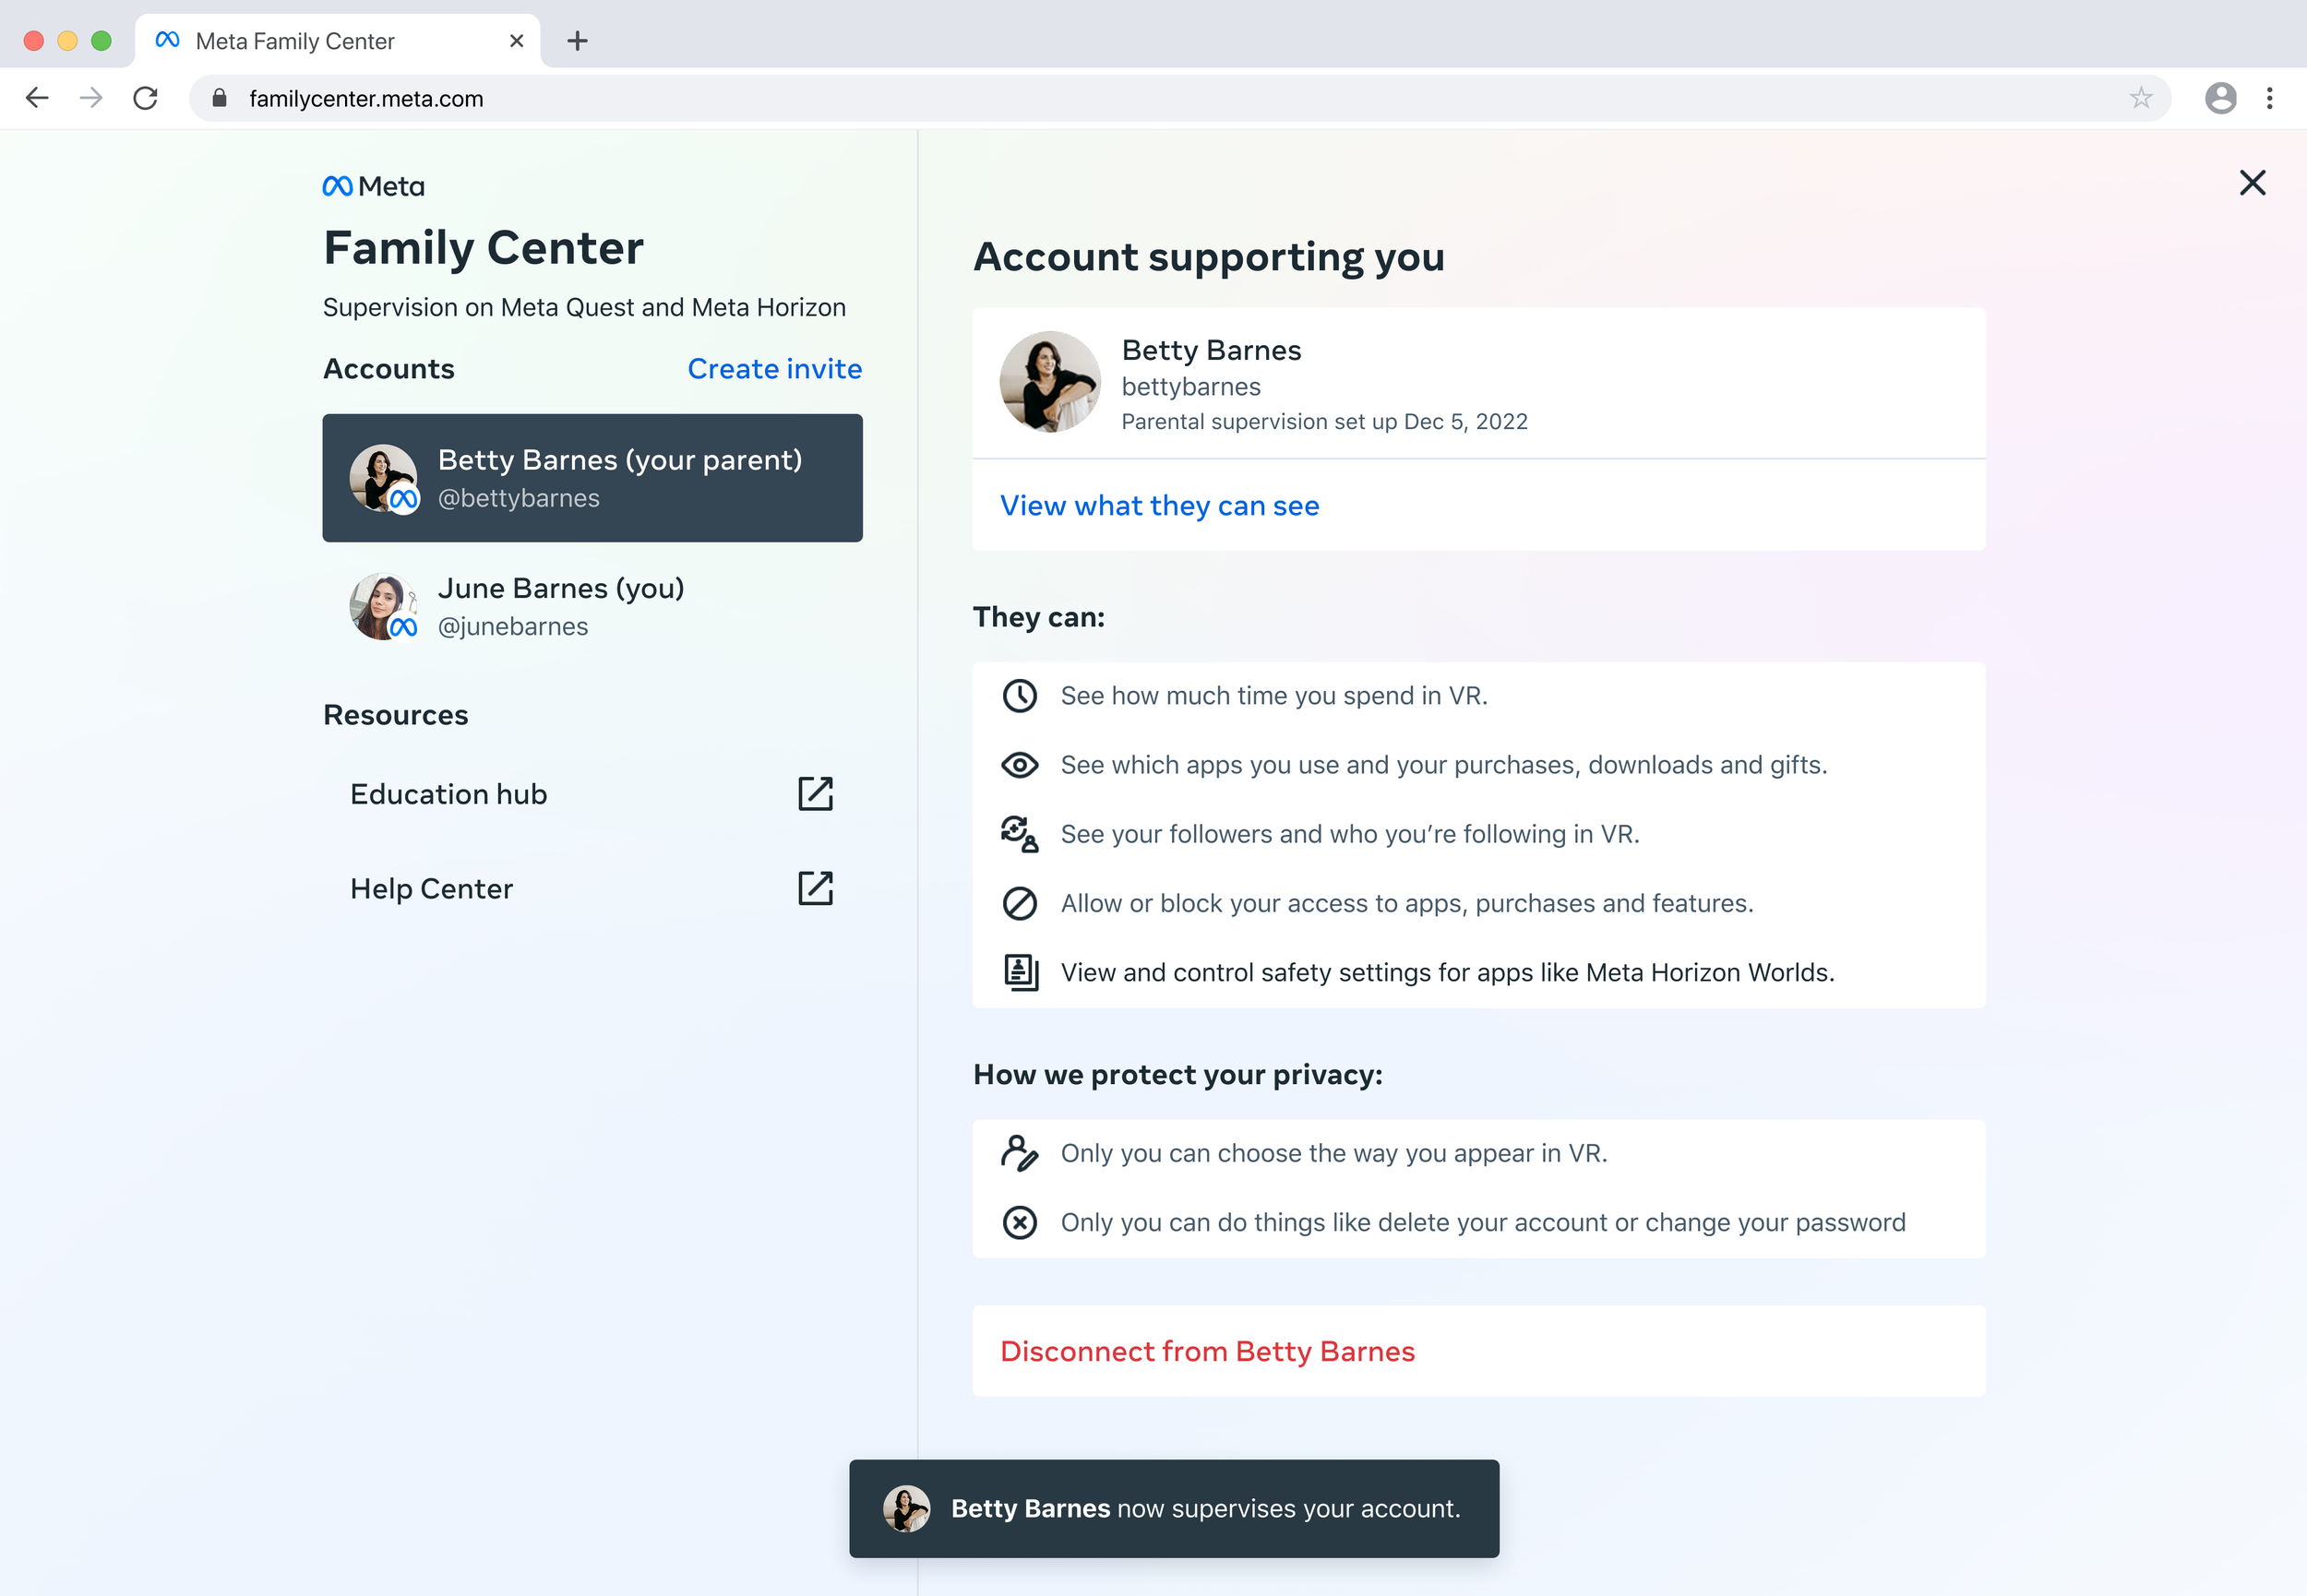Open Help Center external link icon
This screenshot has height=1596, width=2307.
[815, 888]
